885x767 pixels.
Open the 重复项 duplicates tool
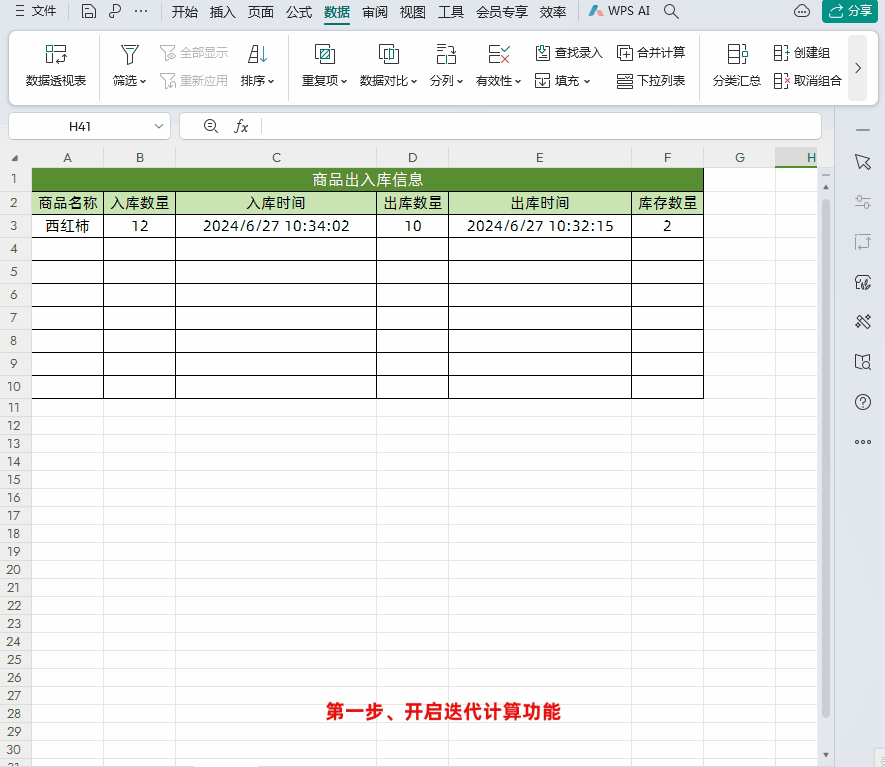(325, 66)
